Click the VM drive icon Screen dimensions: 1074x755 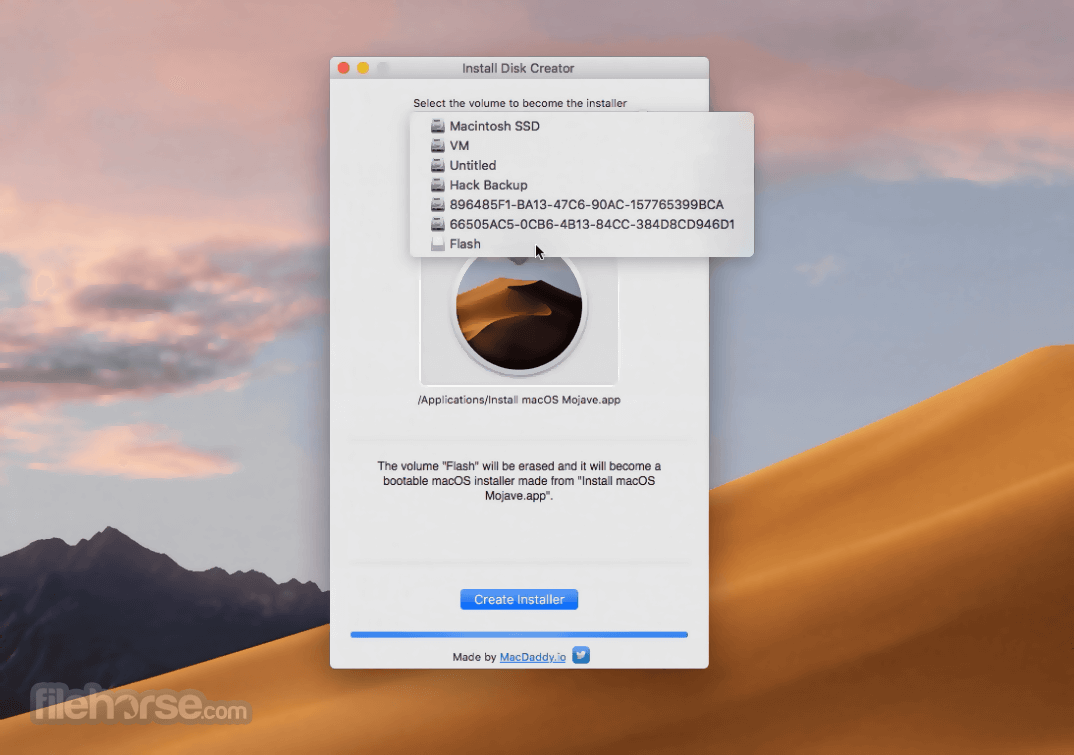438,146
